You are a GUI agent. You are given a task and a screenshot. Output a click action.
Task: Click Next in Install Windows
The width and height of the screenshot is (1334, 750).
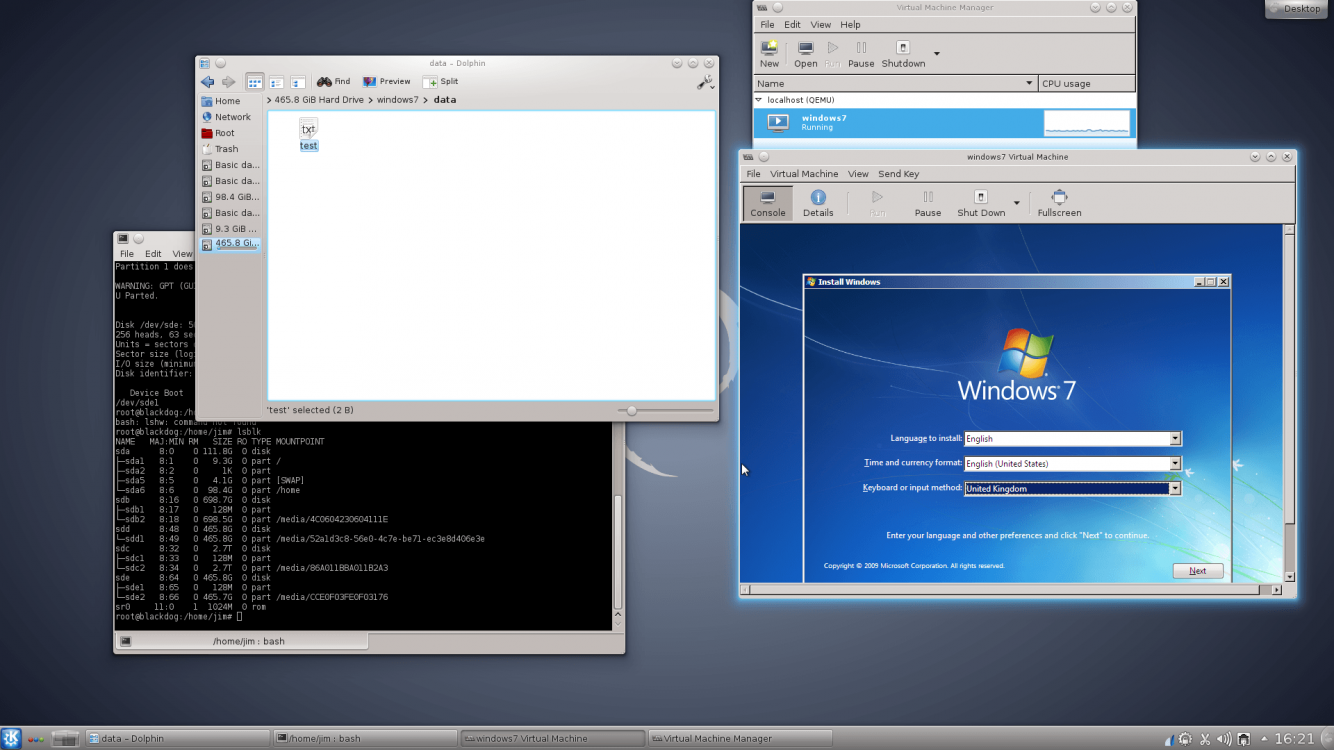1198,571
